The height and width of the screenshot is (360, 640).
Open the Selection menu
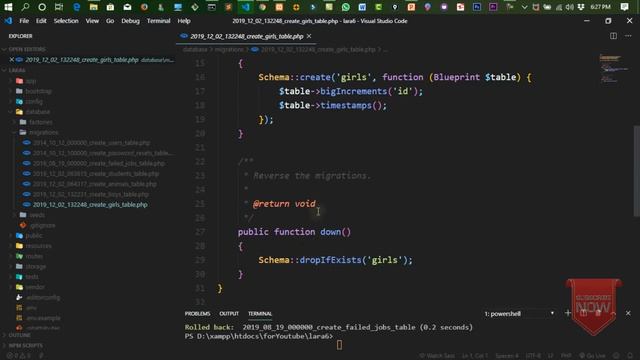[66, 21]
